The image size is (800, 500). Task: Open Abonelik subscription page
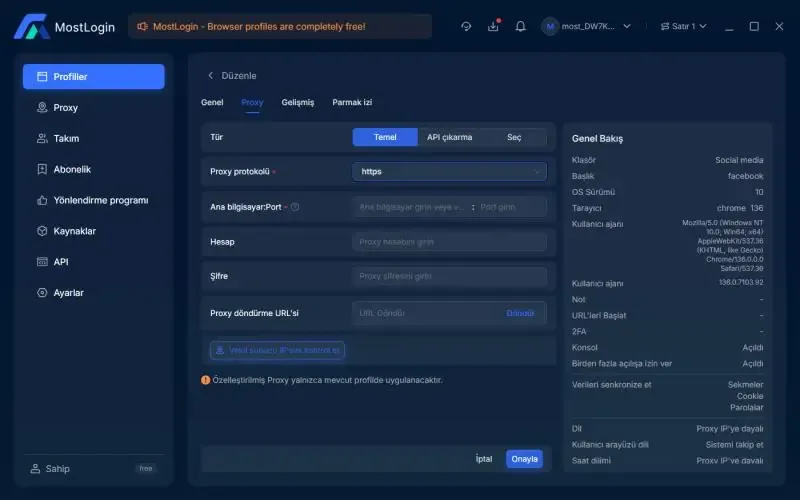(93, 169)
